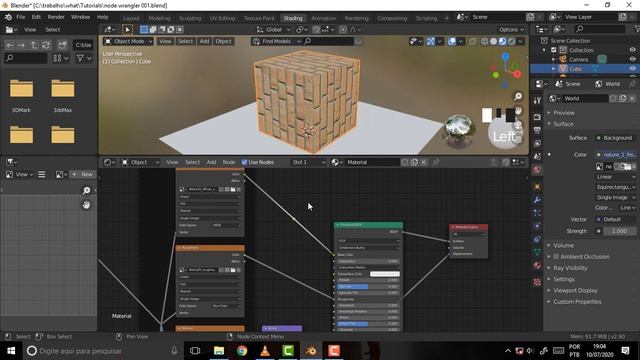Switch to rendered viewport shading
Image resolution: width=640 pixels, height=360 pixels.
(511, 41)
